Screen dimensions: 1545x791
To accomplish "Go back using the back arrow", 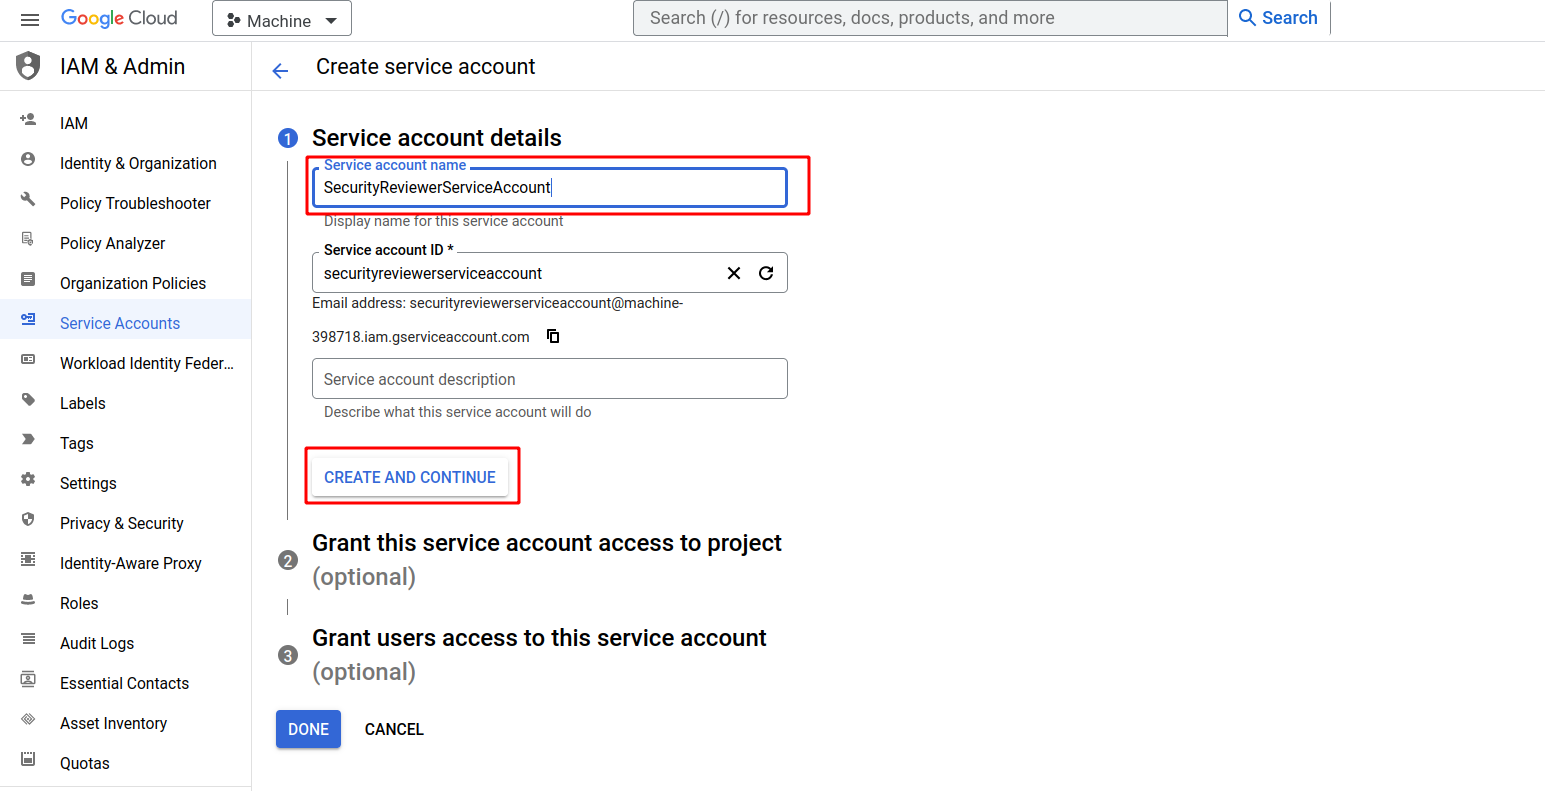I will tap(280, 70).
